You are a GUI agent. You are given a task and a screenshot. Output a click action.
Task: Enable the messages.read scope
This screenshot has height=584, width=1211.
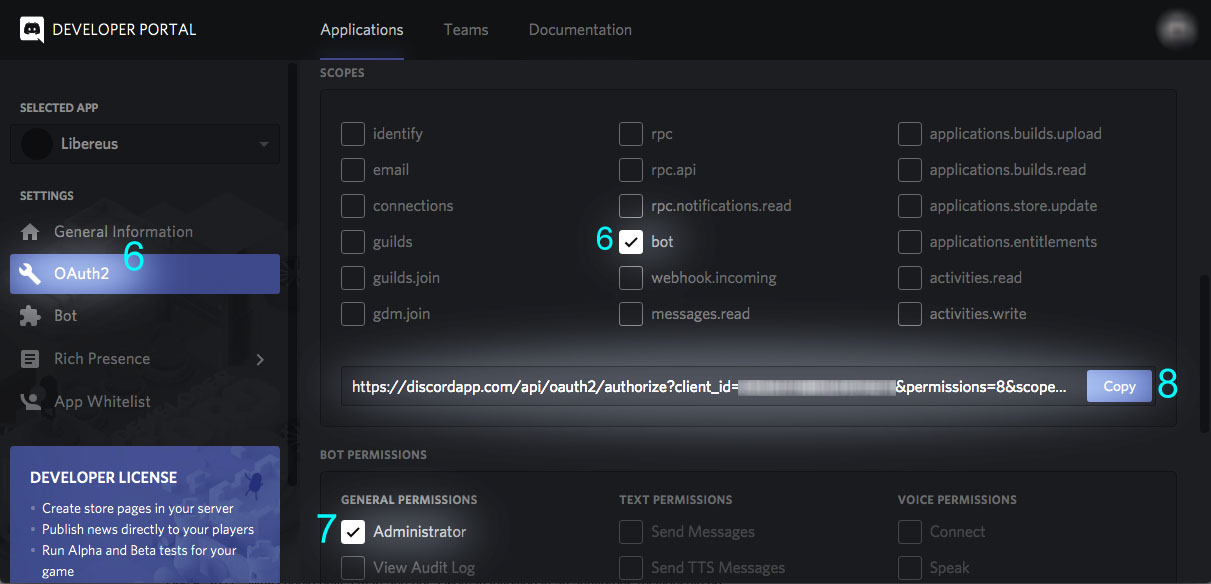pyautogui.click(x=631, y=314)
